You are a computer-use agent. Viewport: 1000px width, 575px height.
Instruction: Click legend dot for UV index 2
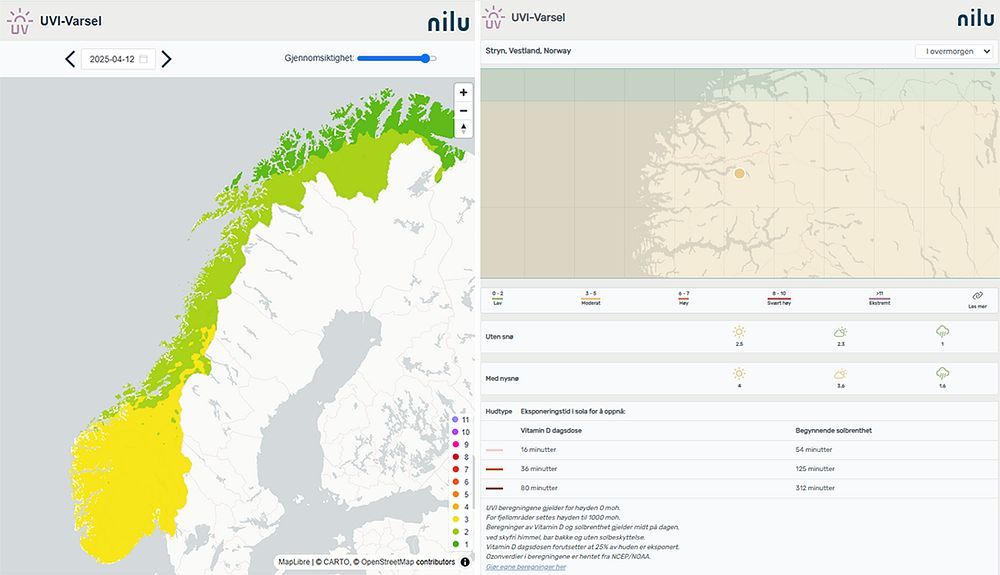[455, 532]
